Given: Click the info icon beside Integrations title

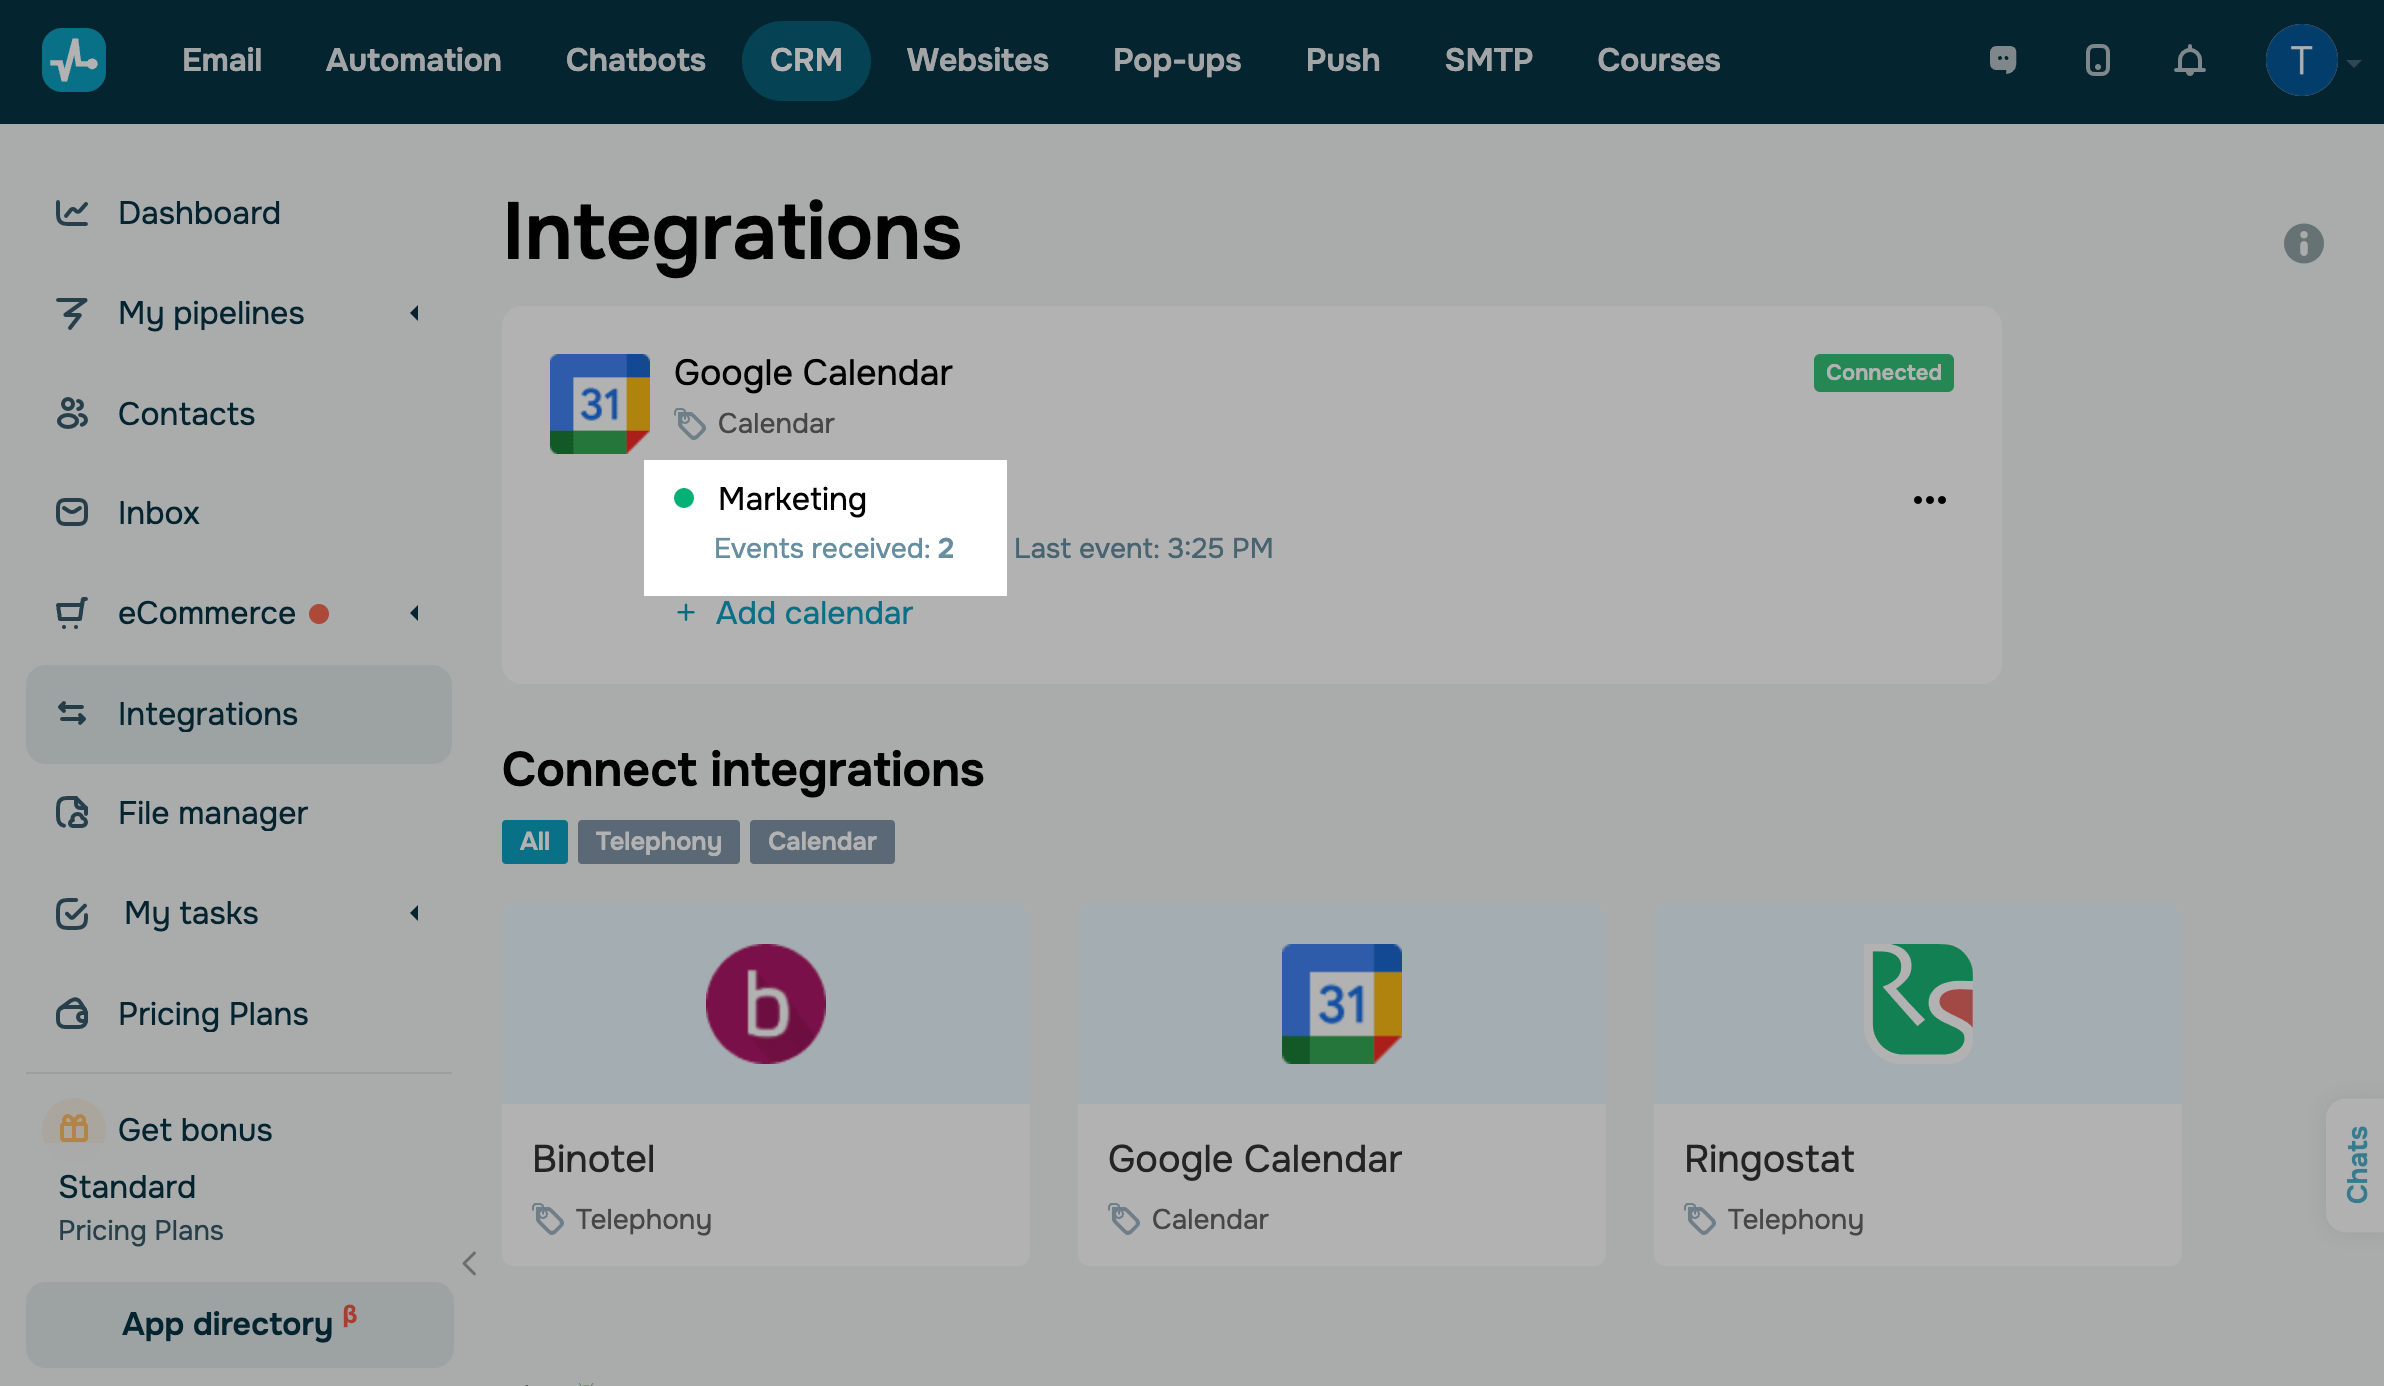Looking at the screenshot, I should tap(2303, 243).
